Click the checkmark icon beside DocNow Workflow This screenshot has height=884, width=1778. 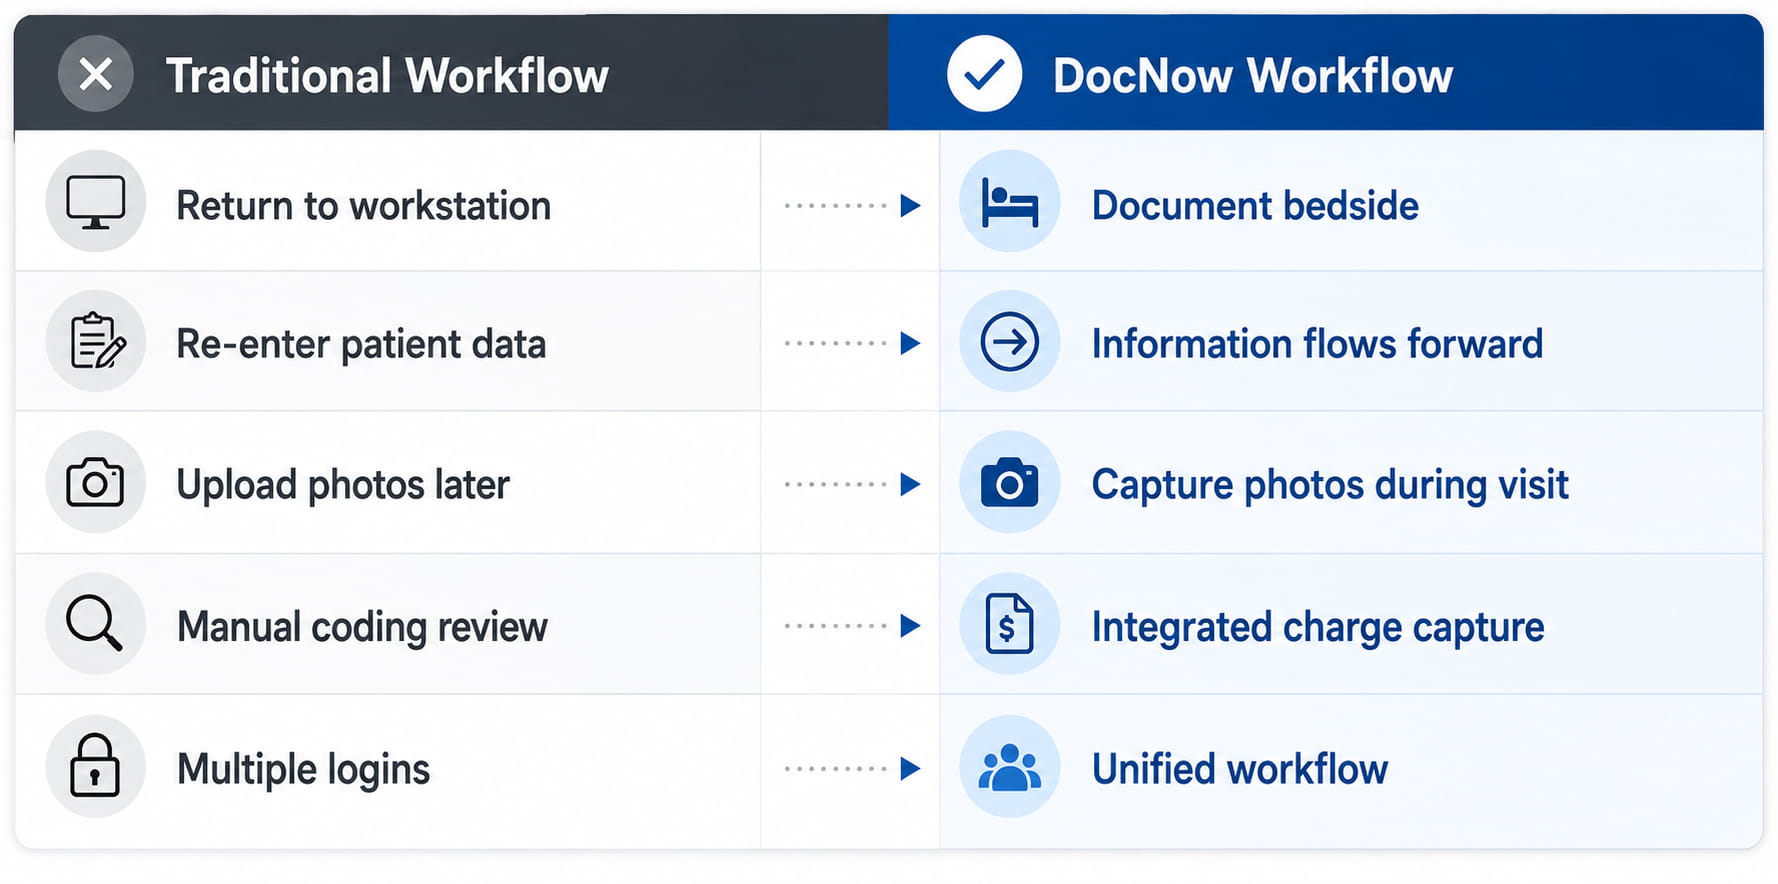(984, 74)
